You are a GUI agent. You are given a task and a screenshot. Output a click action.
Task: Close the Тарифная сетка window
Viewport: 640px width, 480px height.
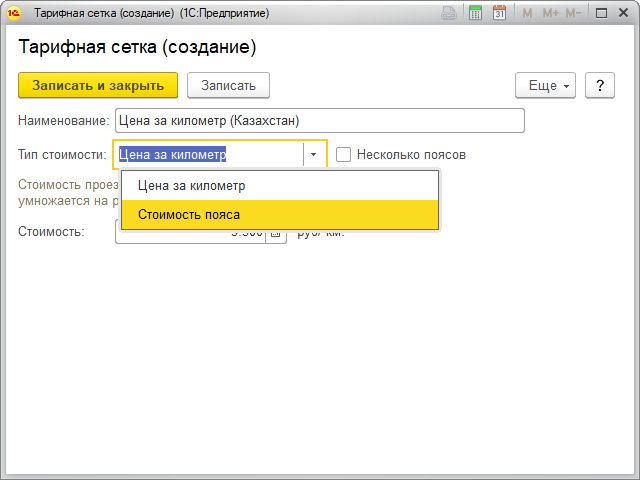[x=622, y=14]
